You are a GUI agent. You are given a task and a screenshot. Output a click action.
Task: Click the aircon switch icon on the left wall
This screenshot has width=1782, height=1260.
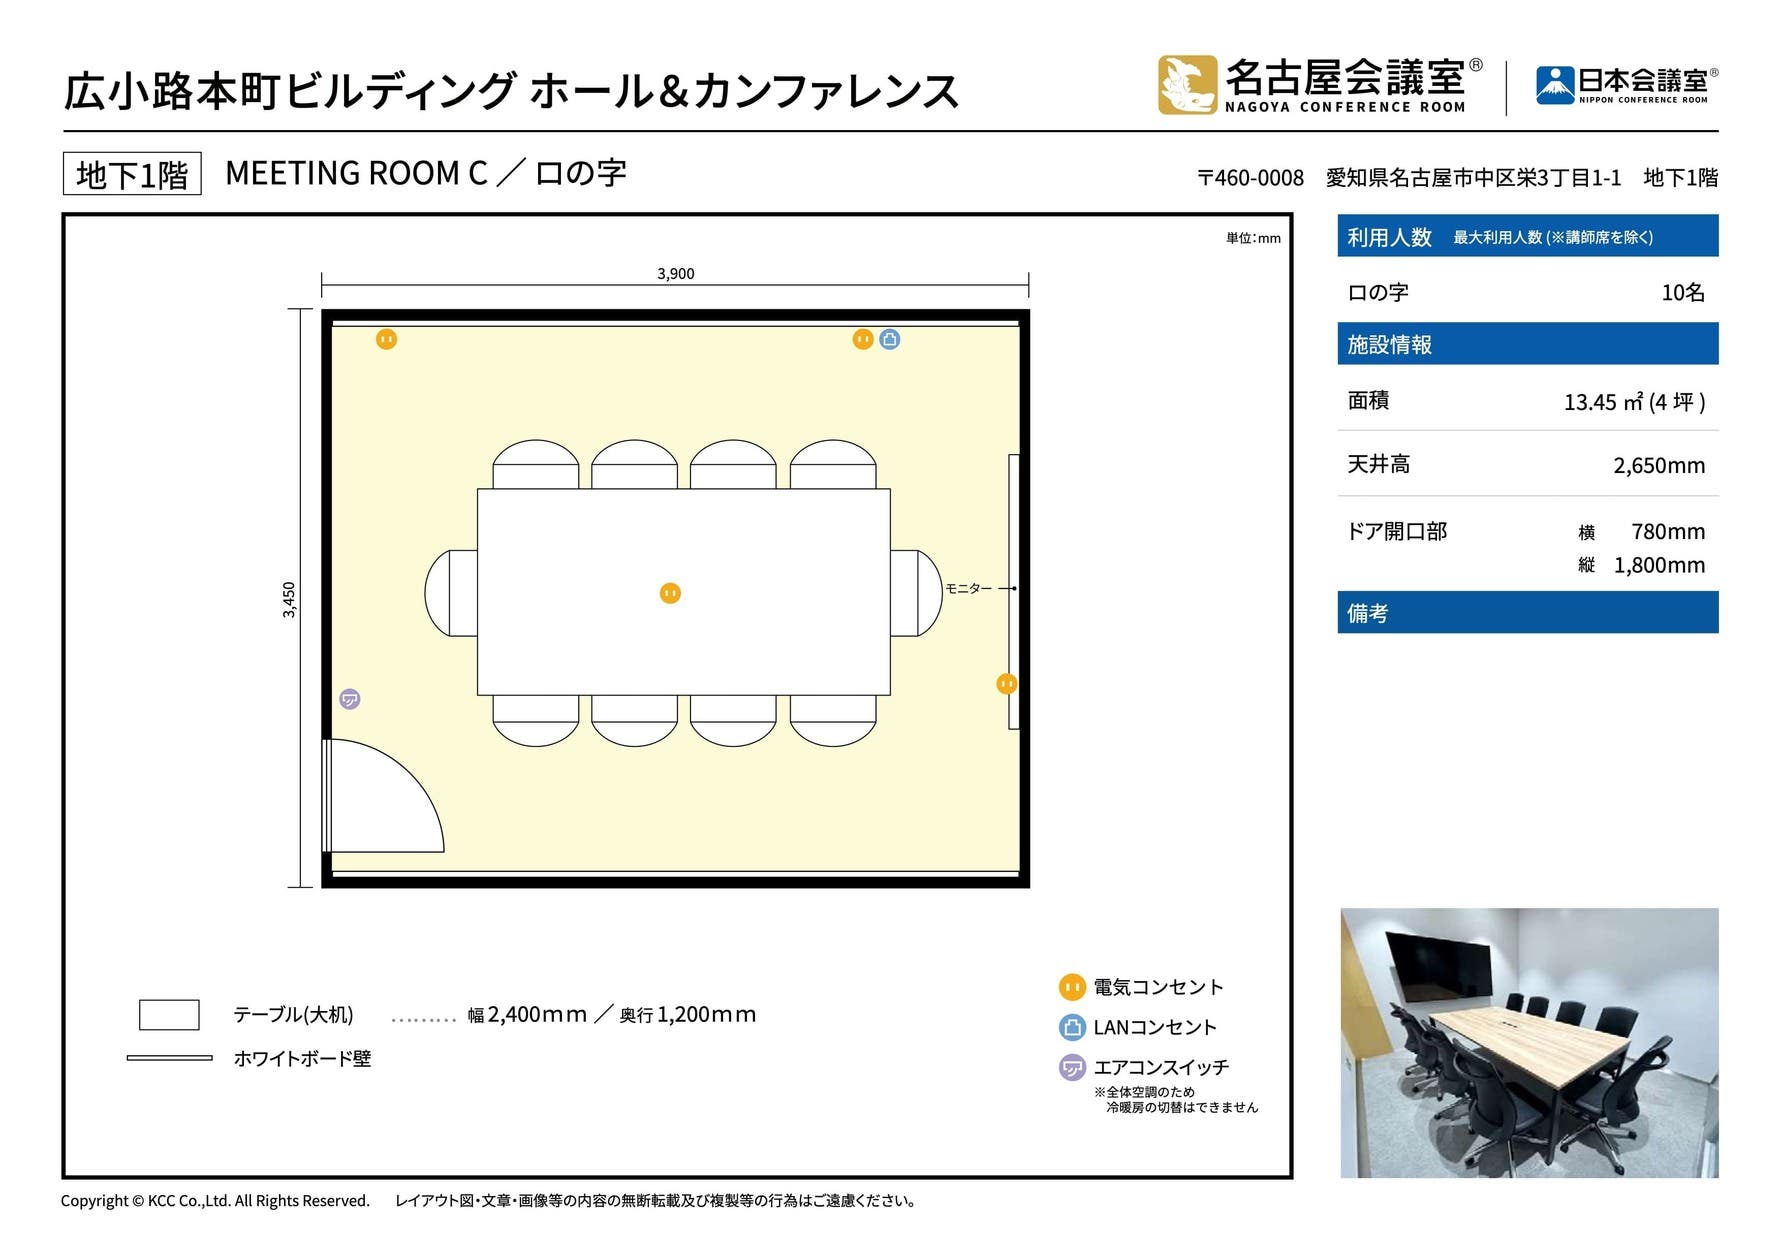click(x=349, y=701)
